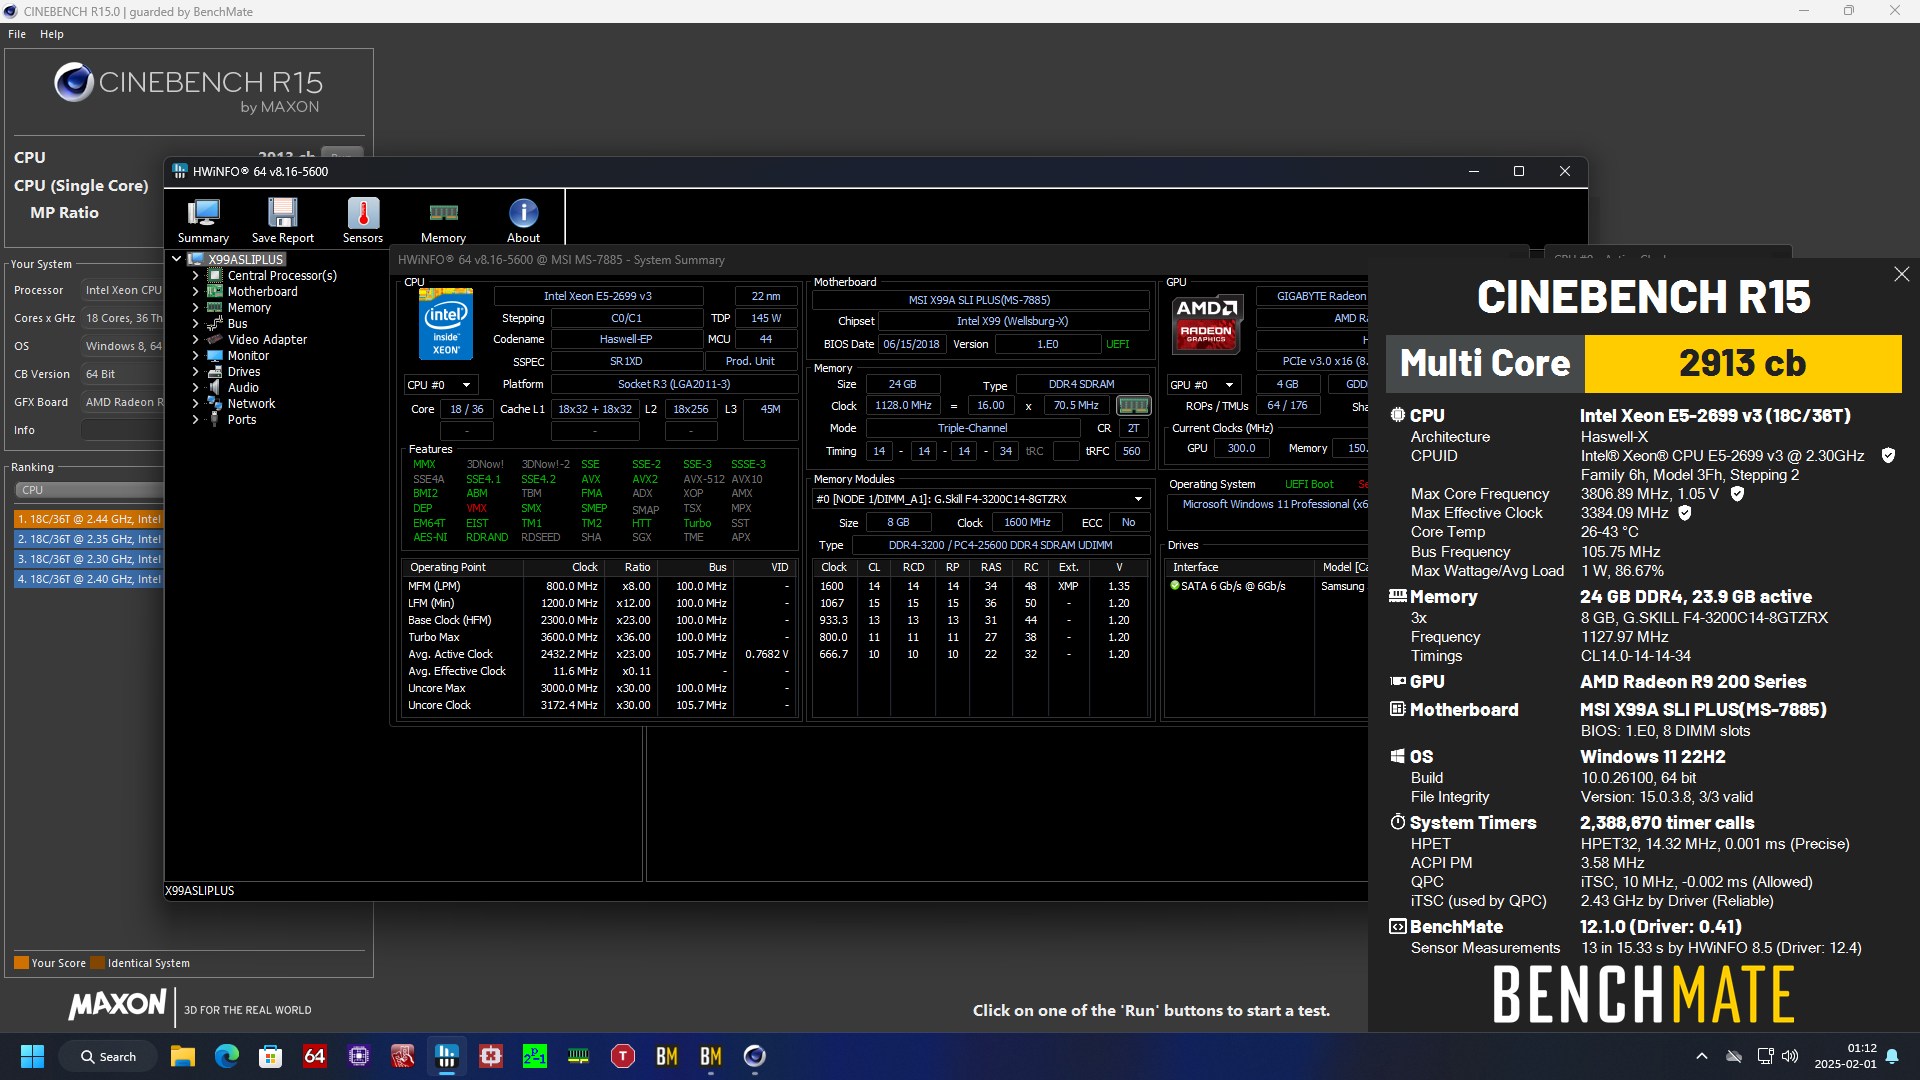Open the red crosshair app on taskbar
This screenshot has height=1080, width=1920.
click(x=491, y=1056)
